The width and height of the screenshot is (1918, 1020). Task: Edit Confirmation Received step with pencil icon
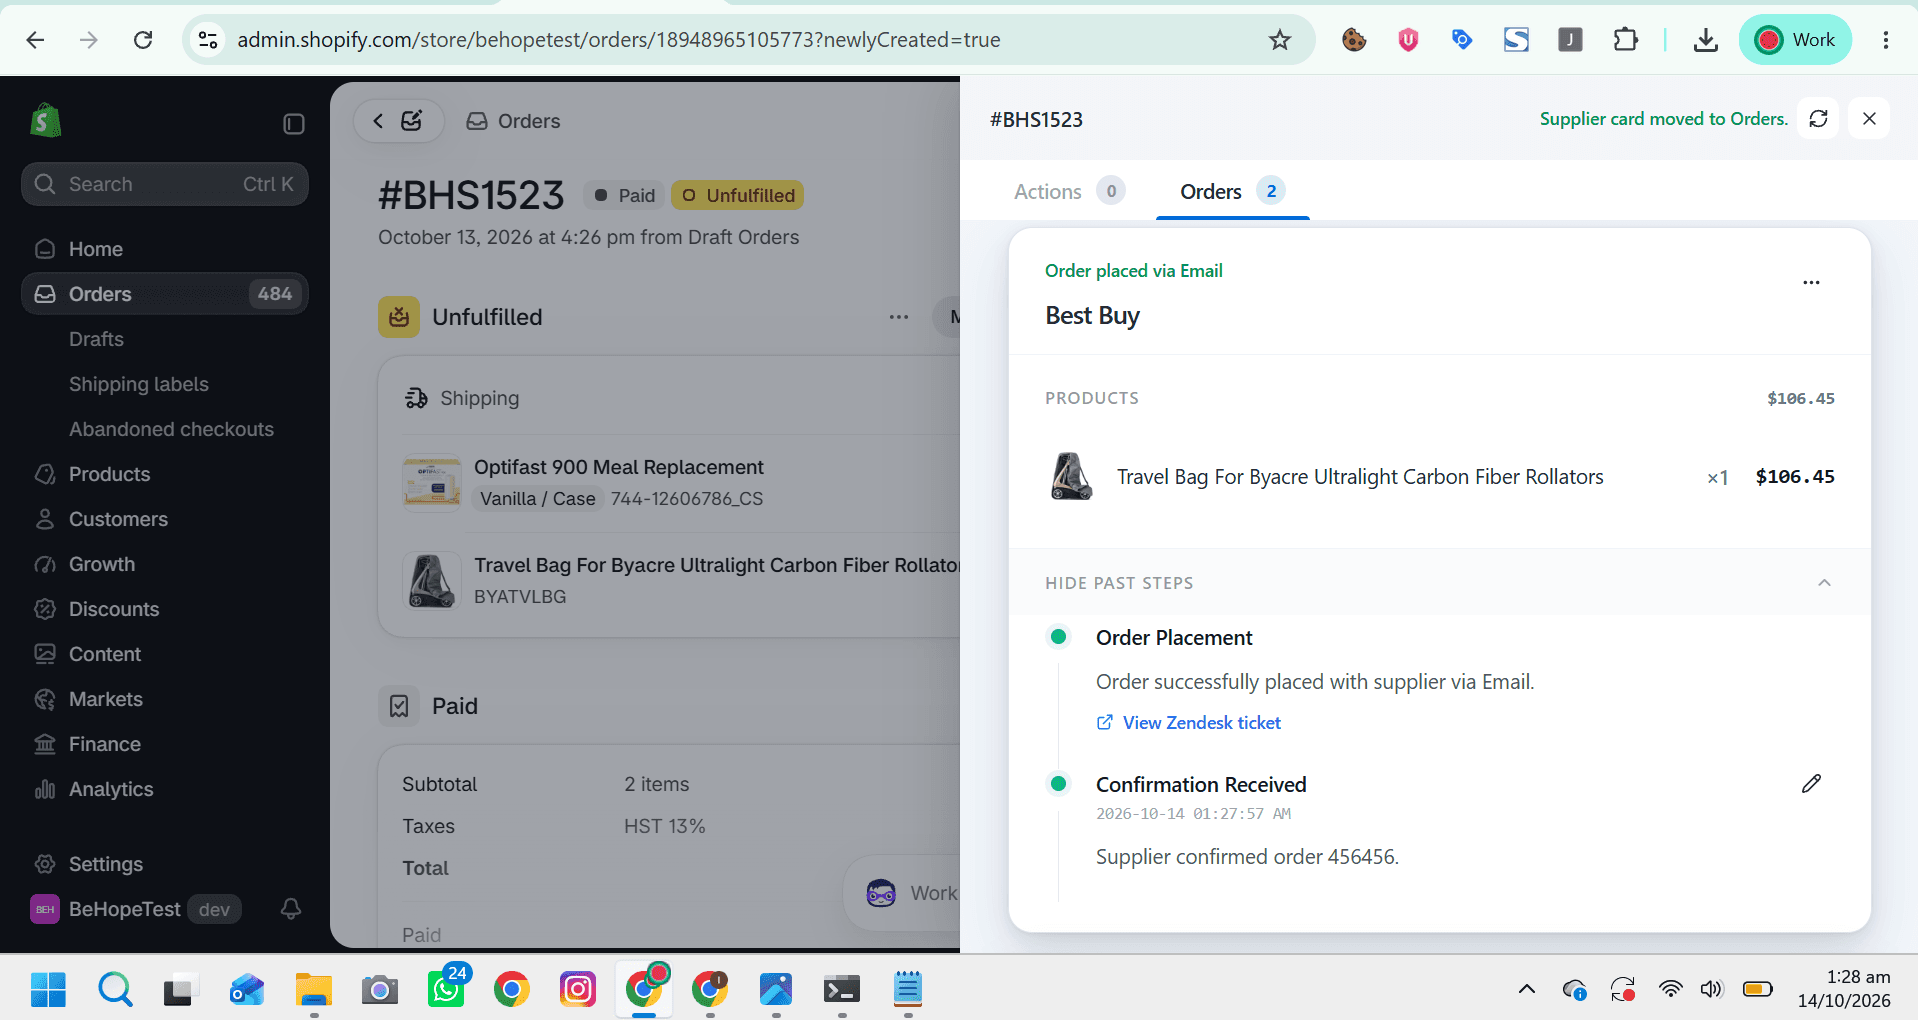[1811, 784]
